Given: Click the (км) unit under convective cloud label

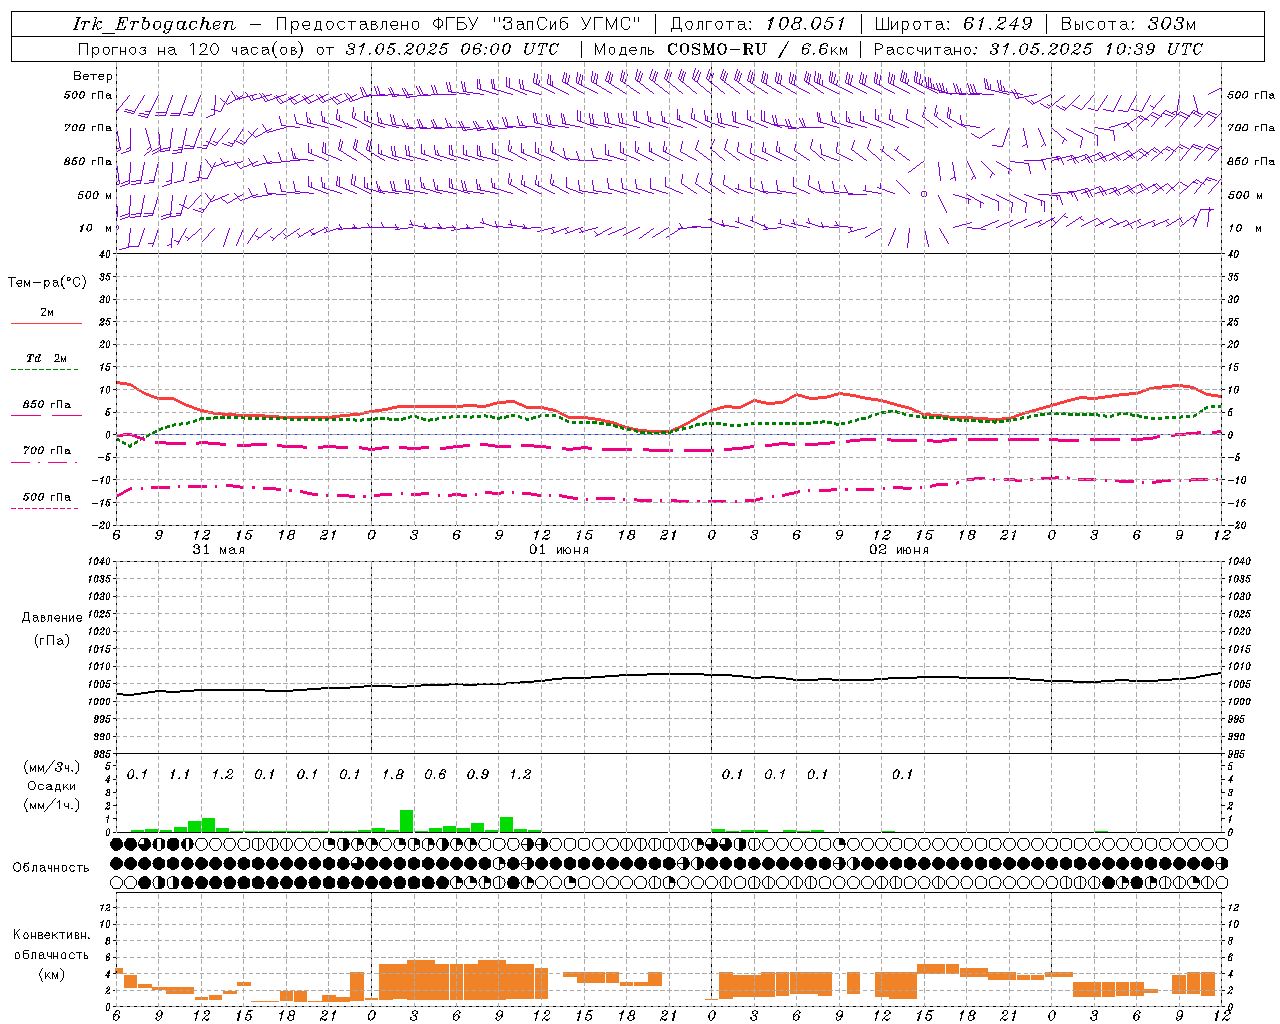Looking at the screenshot, I should (x=51, y=974).
